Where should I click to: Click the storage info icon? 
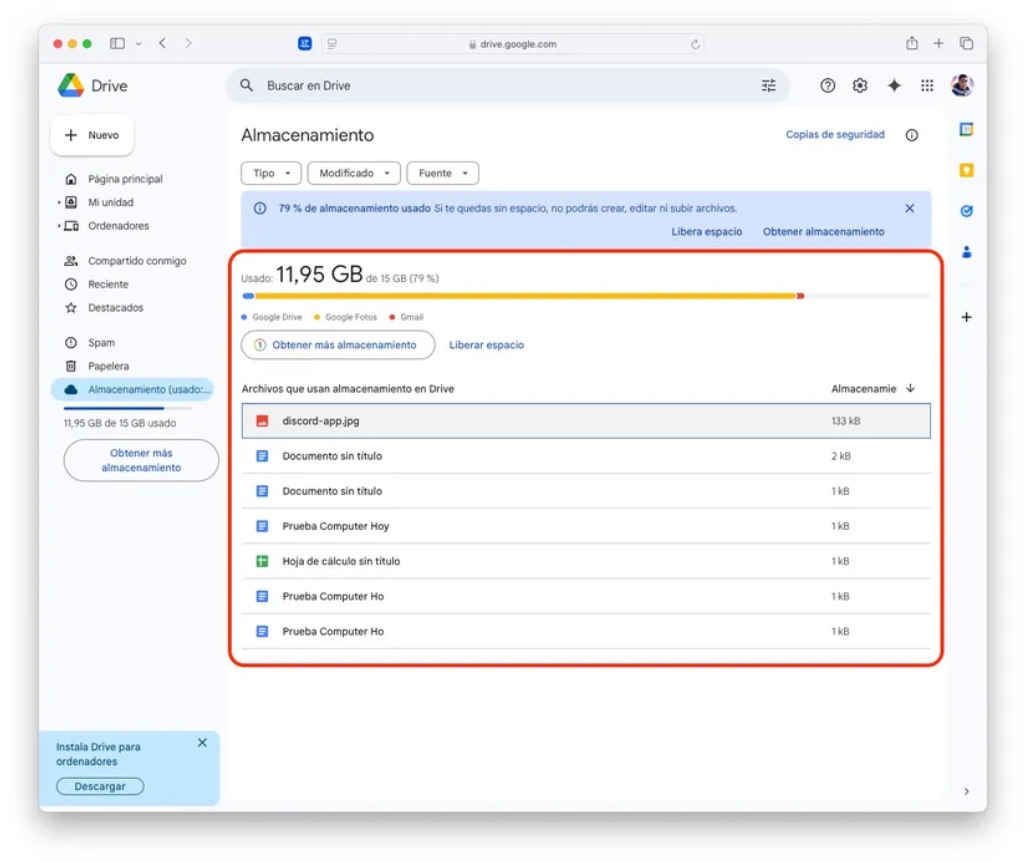pyautogui.click(x=911, y=135)
